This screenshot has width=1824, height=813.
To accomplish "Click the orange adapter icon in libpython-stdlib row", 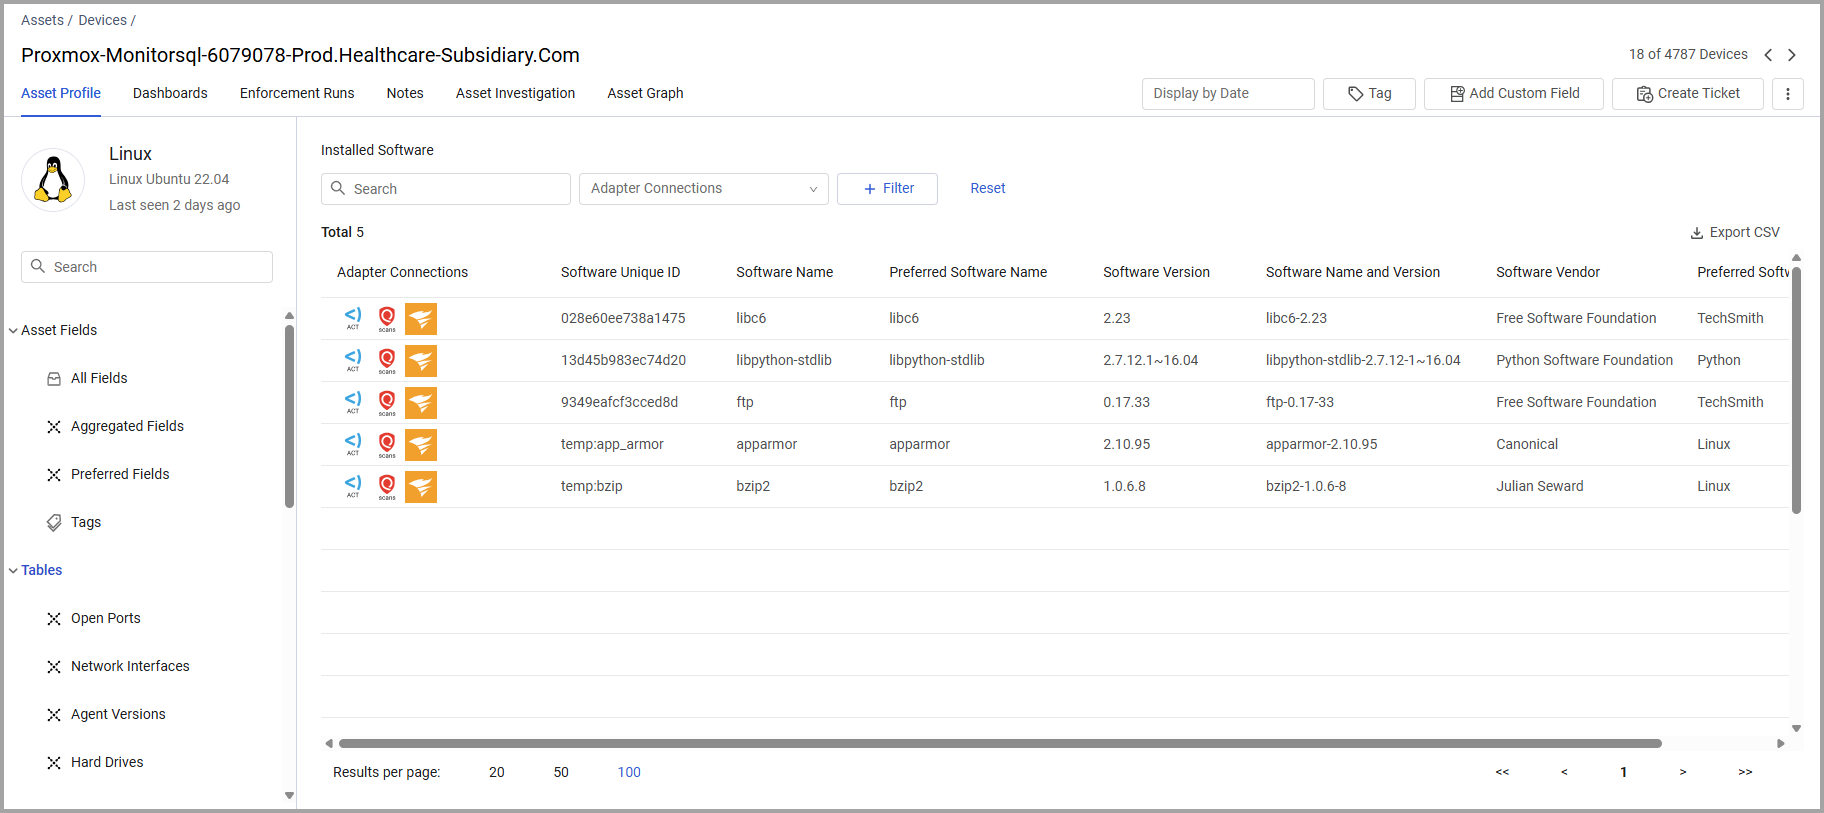I will click(421, 361).
